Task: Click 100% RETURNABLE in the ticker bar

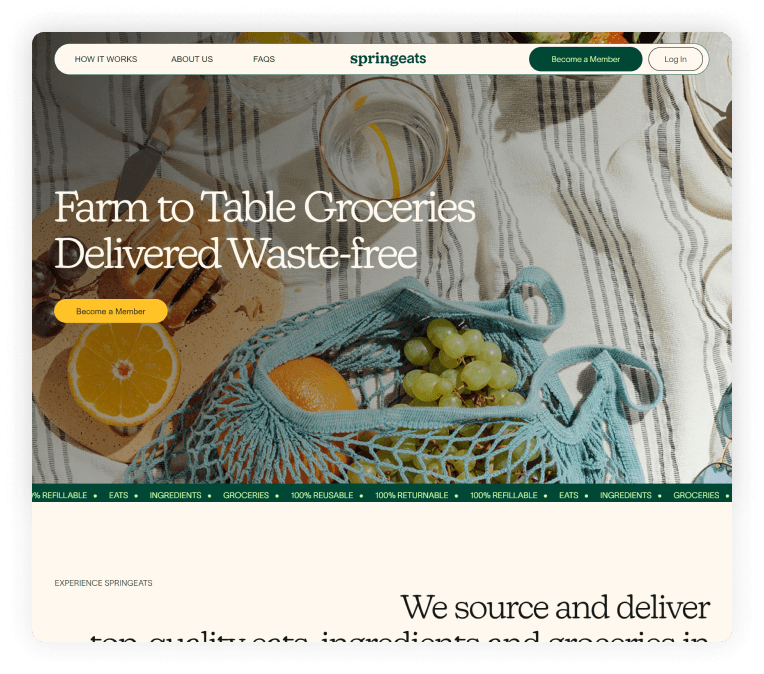Action: (x=412, y=495)
